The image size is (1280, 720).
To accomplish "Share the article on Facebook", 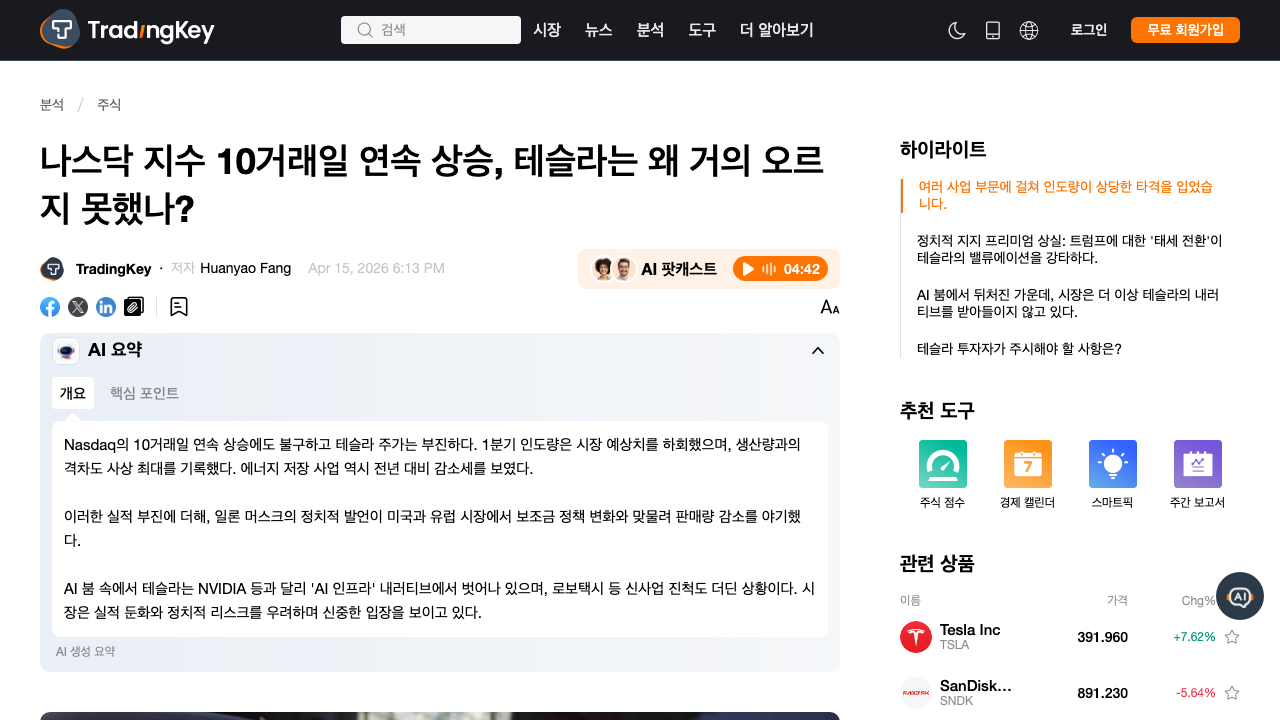I will pos(50,307).
